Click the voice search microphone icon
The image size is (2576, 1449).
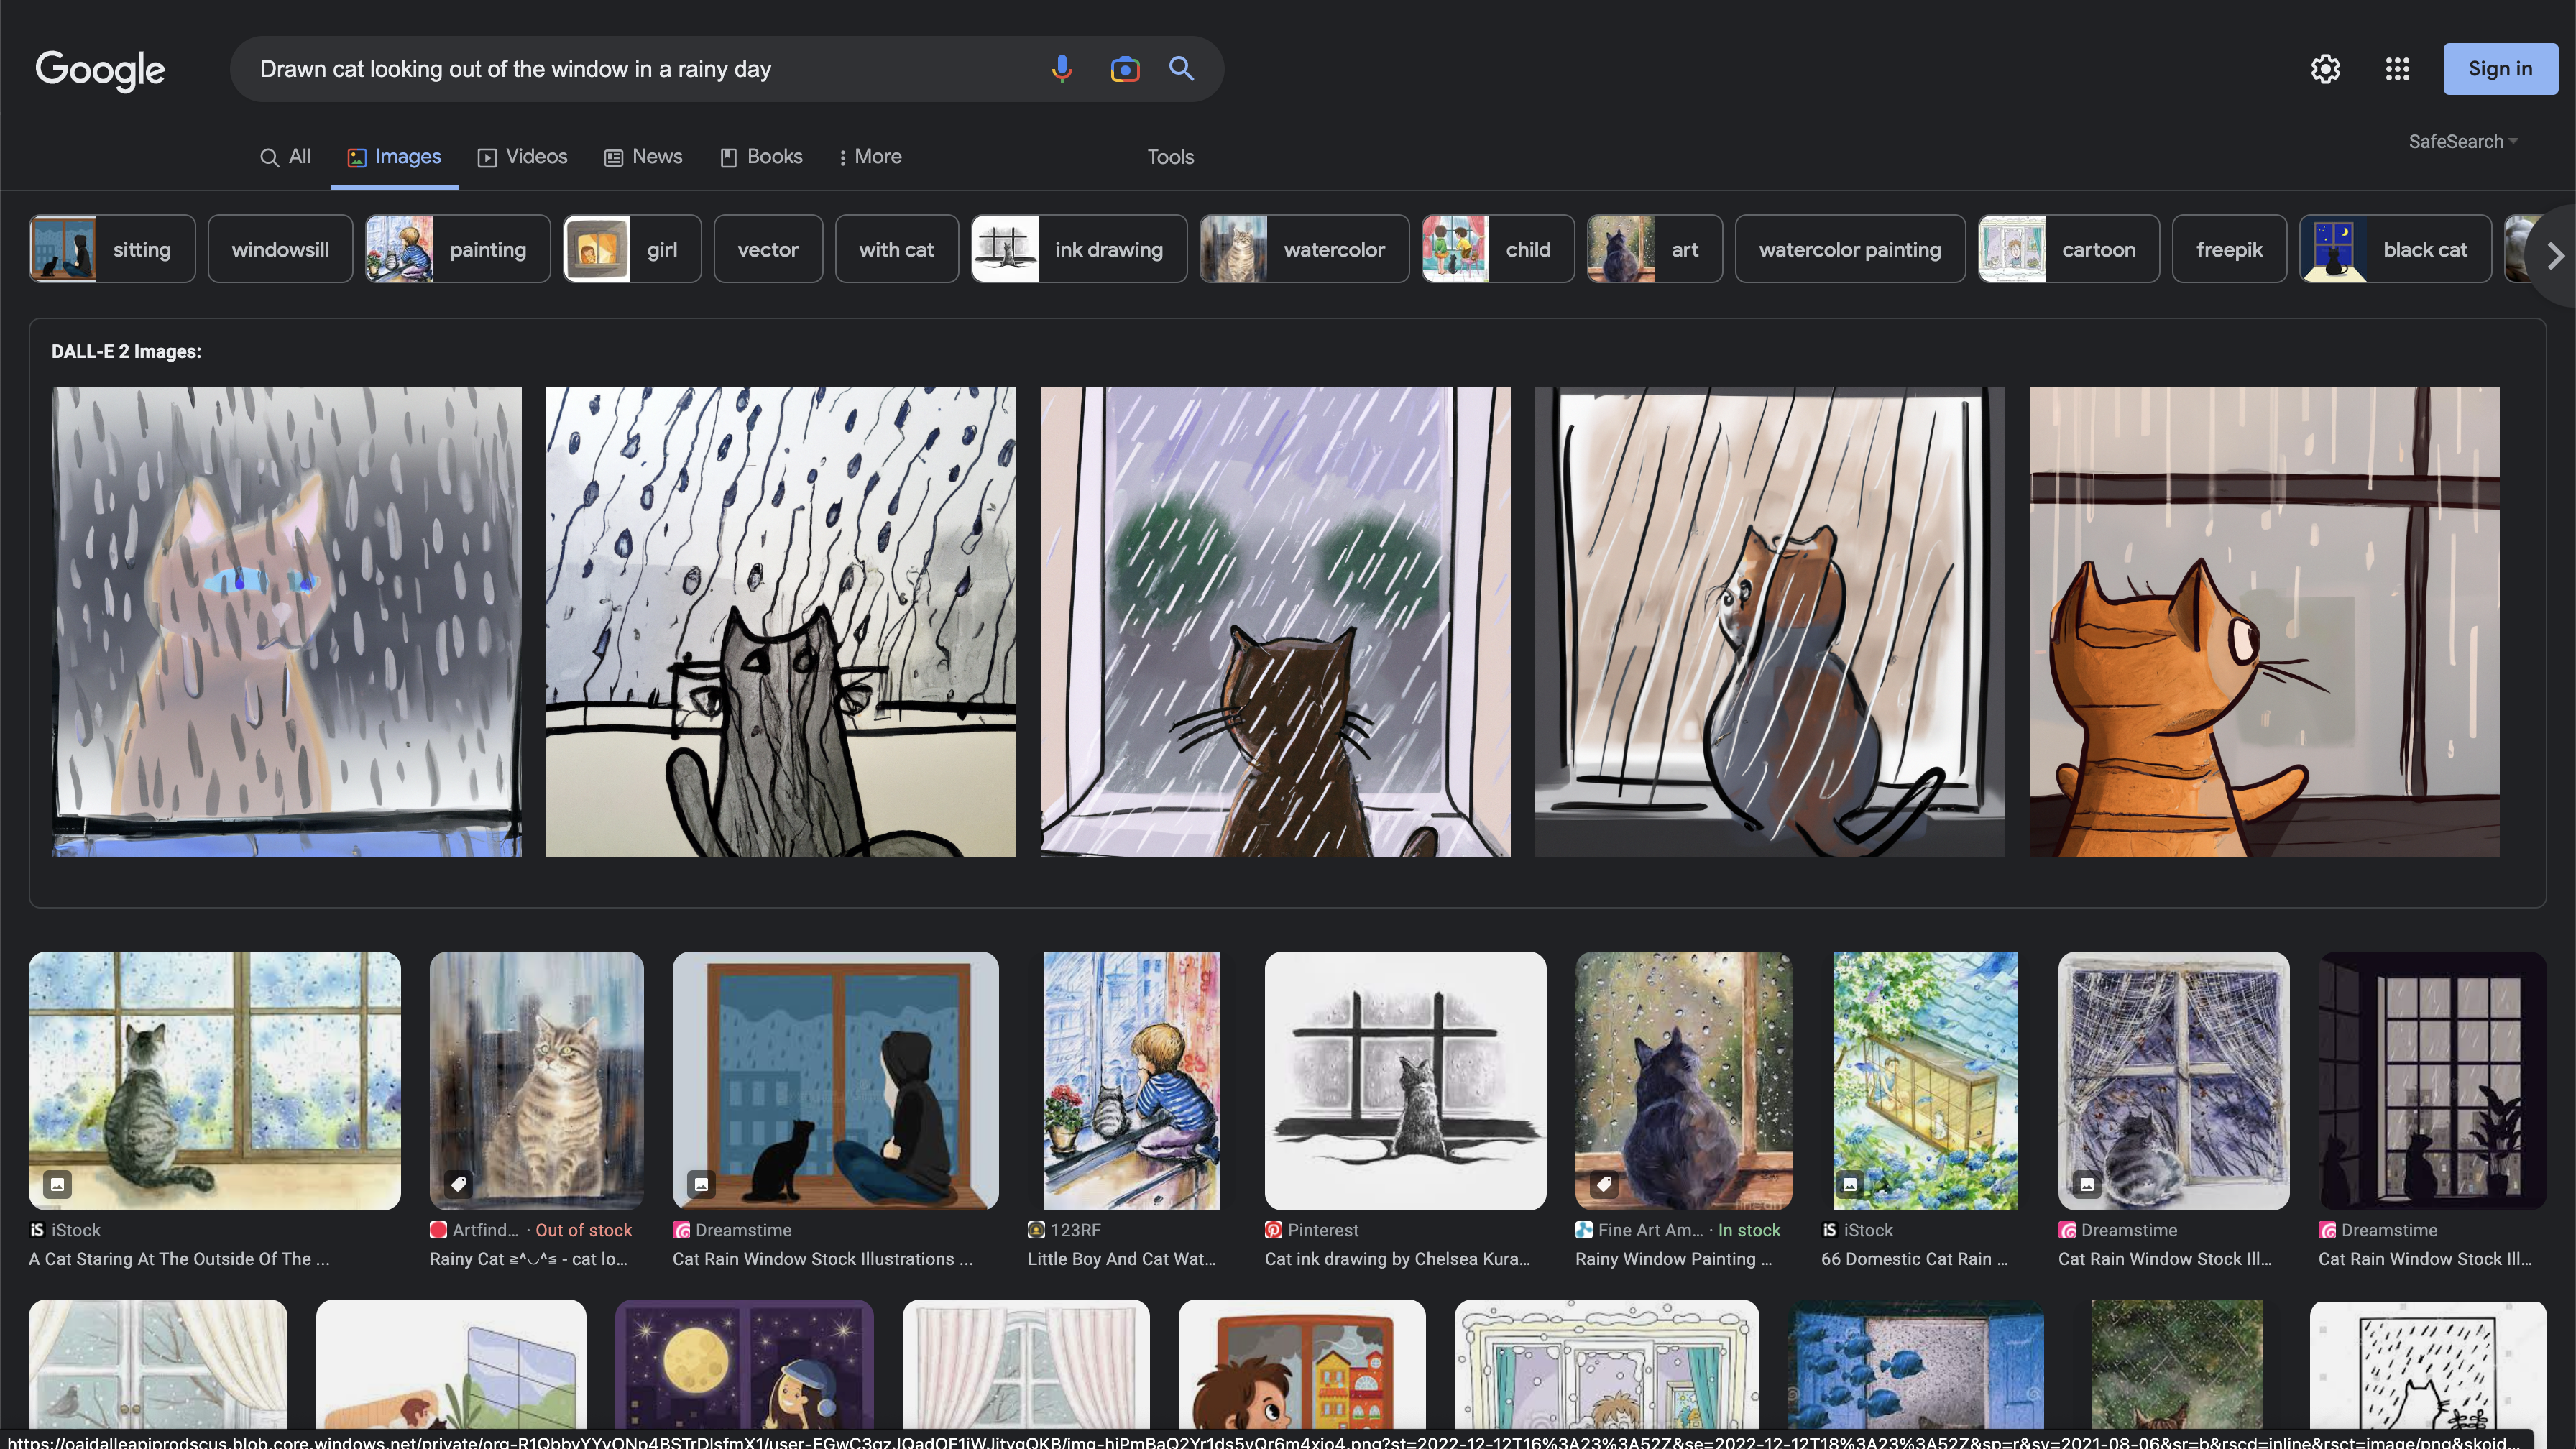(1062, 69)
